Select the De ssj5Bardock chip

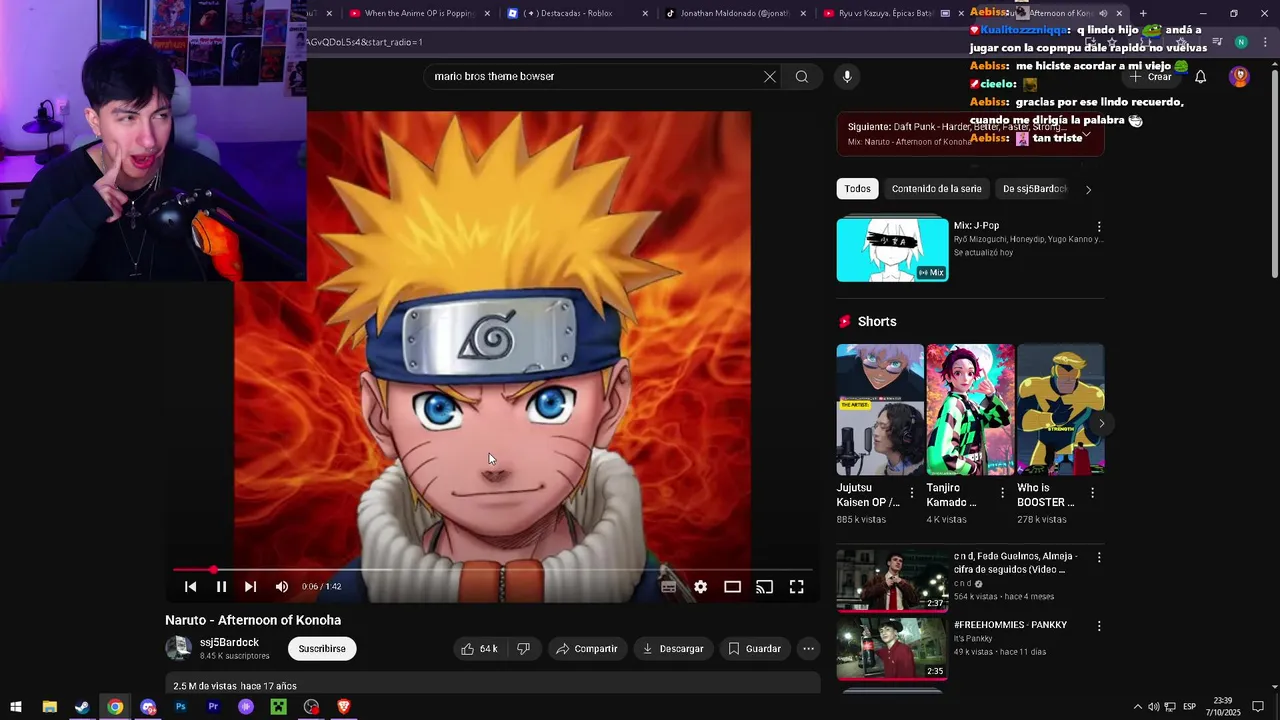(1035, 189)
